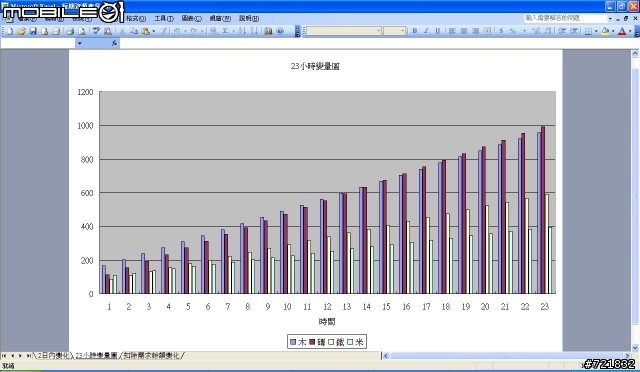
Task: Open the 圖表 (Chart) menu
Action: [x=191, y=18]
